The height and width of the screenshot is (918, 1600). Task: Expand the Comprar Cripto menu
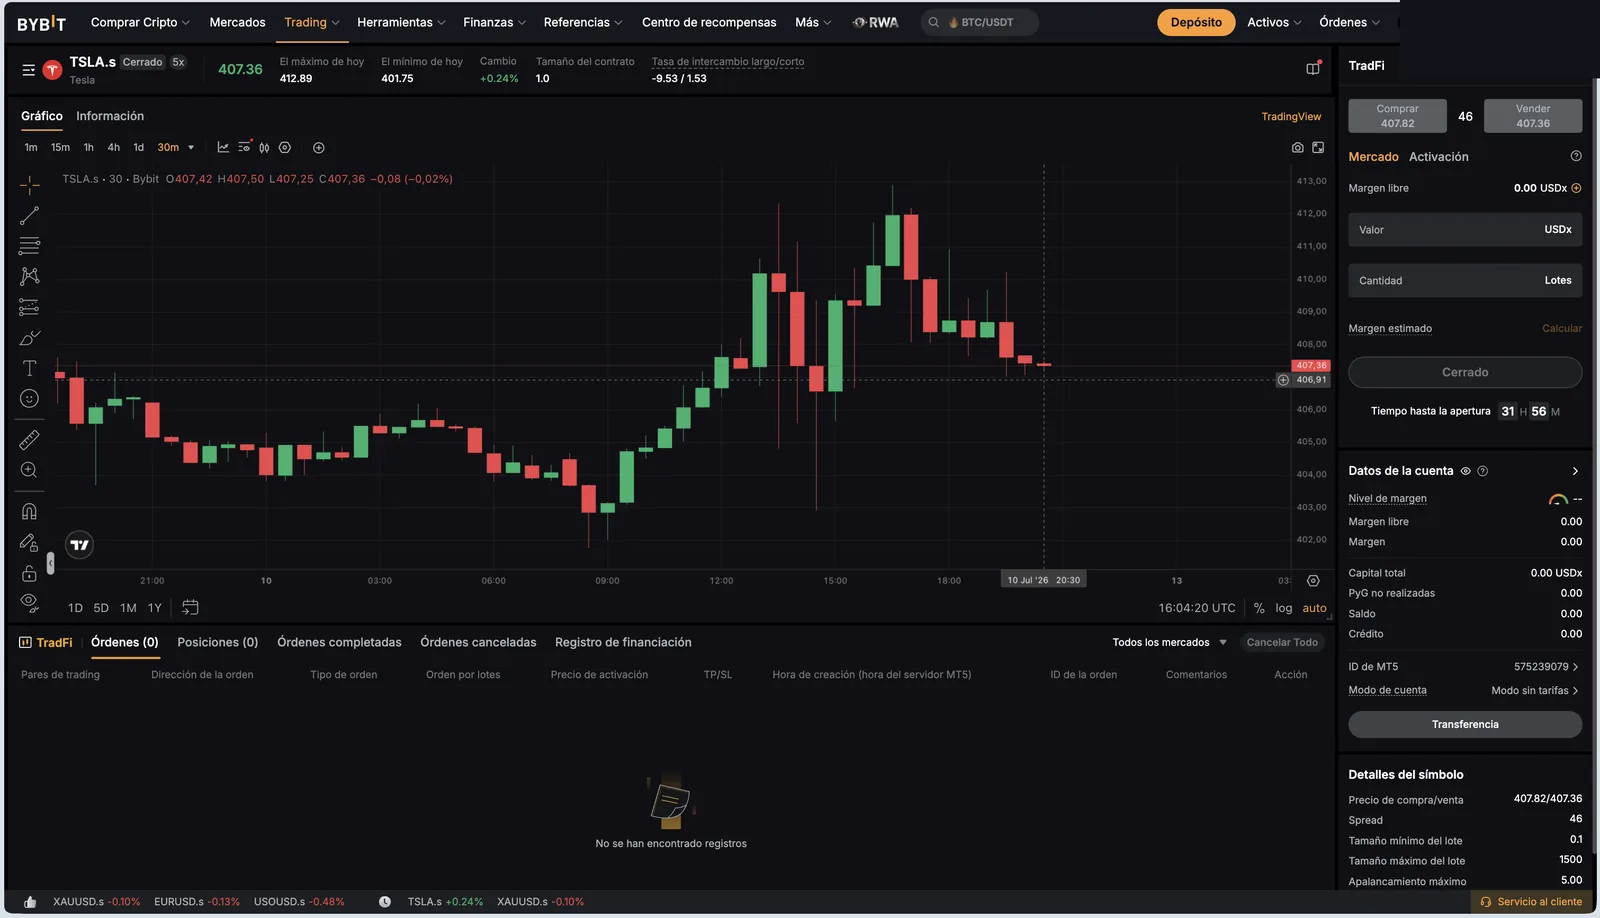pos(140,22)
